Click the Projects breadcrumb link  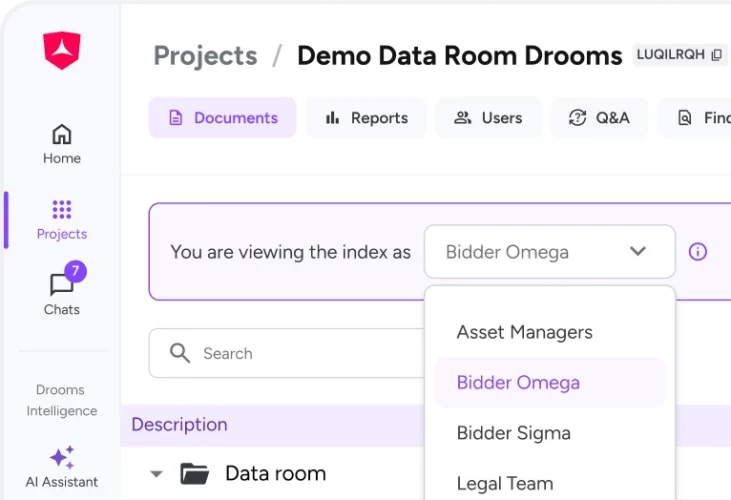pos(206,56)
